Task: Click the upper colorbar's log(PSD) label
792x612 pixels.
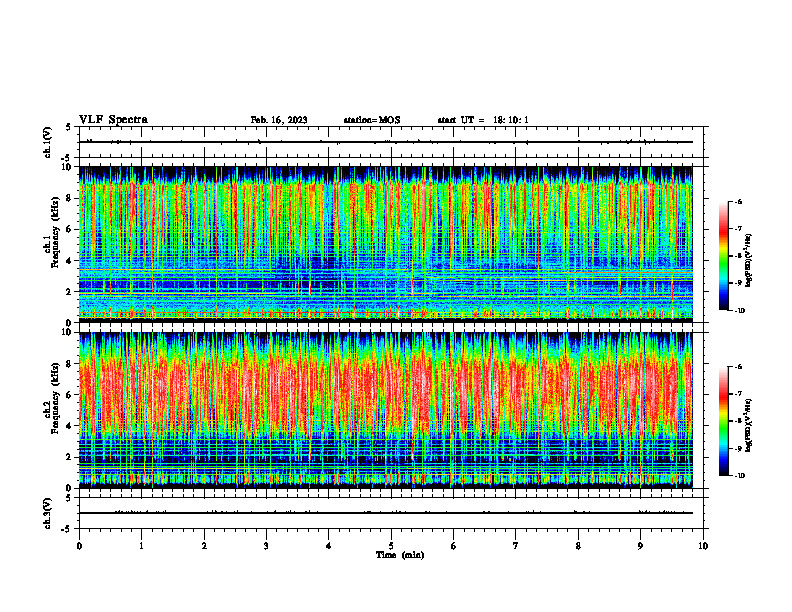Action: pyautogui.click(x=749, y=261)
